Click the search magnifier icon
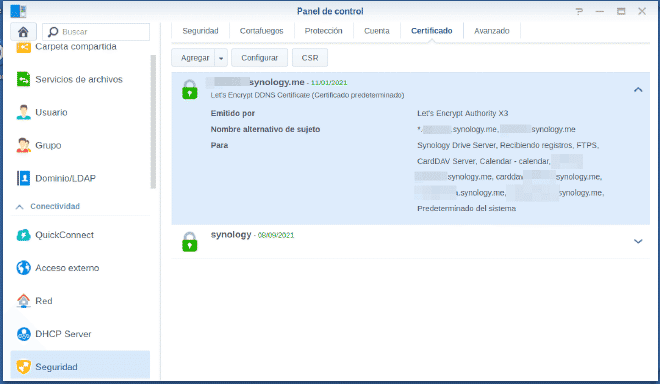This screenshot has width=660, height=384. (53, 32)
